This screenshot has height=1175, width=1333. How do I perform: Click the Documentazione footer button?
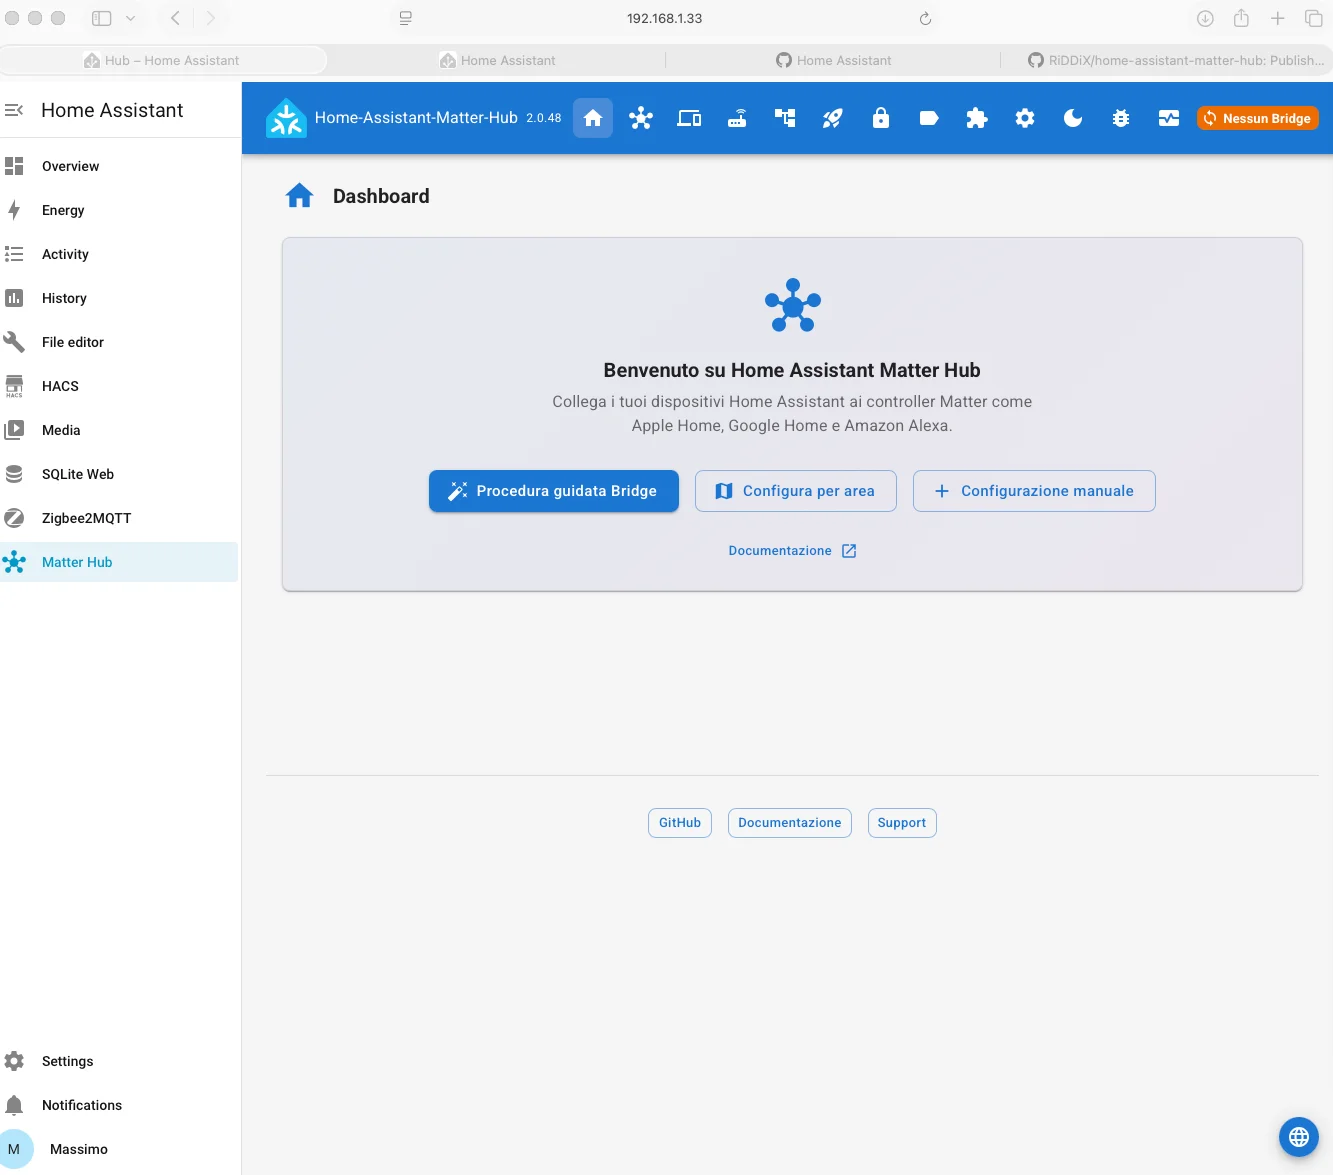[x=790, y=823]
